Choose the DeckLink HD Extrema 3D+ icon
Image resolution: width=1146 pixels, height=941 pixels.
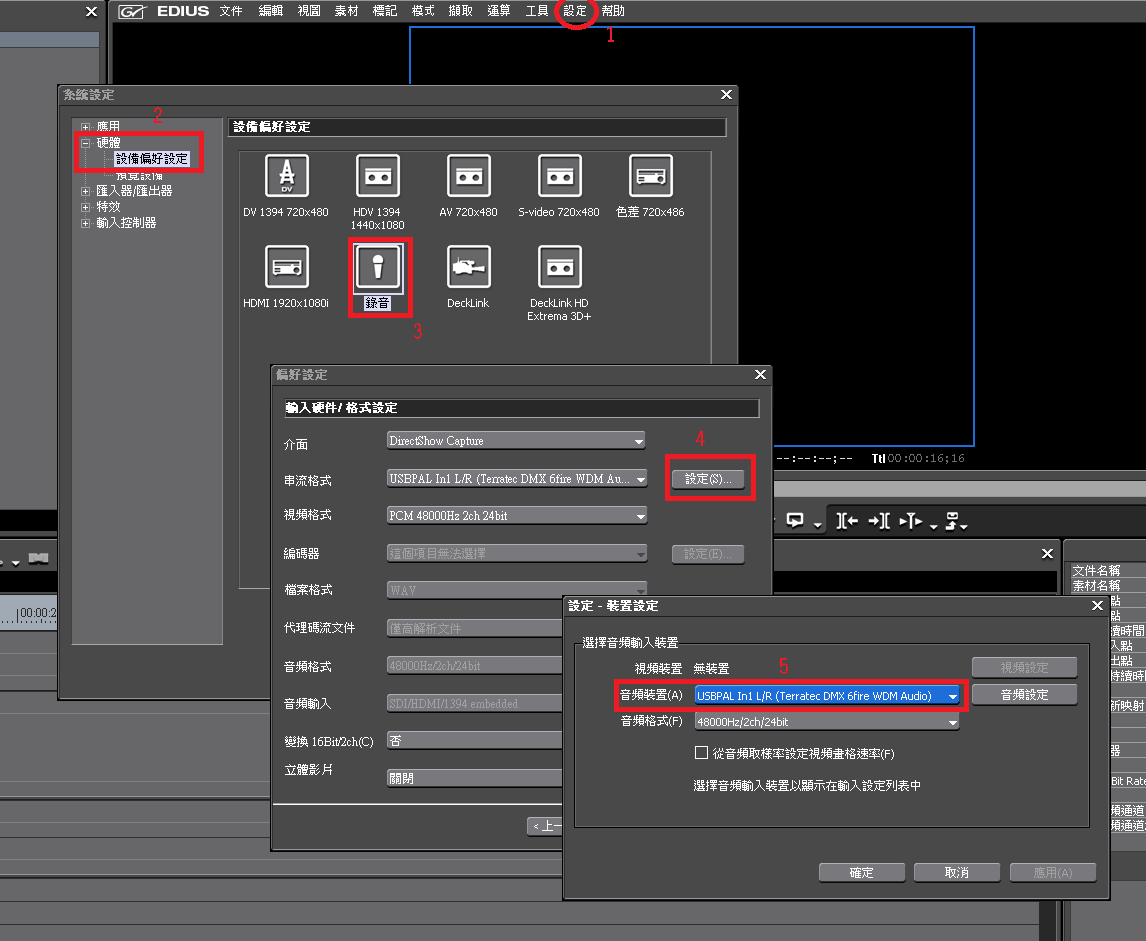pyautogui.click(x=559, y=268)
